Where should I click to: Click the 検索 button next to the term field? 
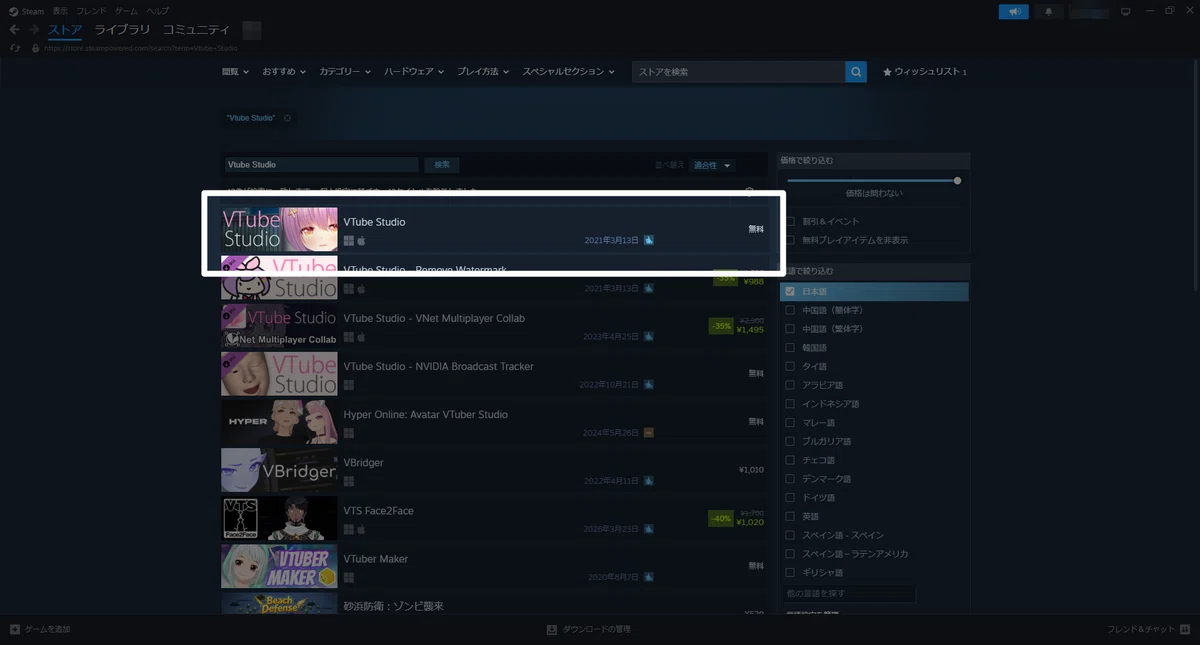click(441, 165)
